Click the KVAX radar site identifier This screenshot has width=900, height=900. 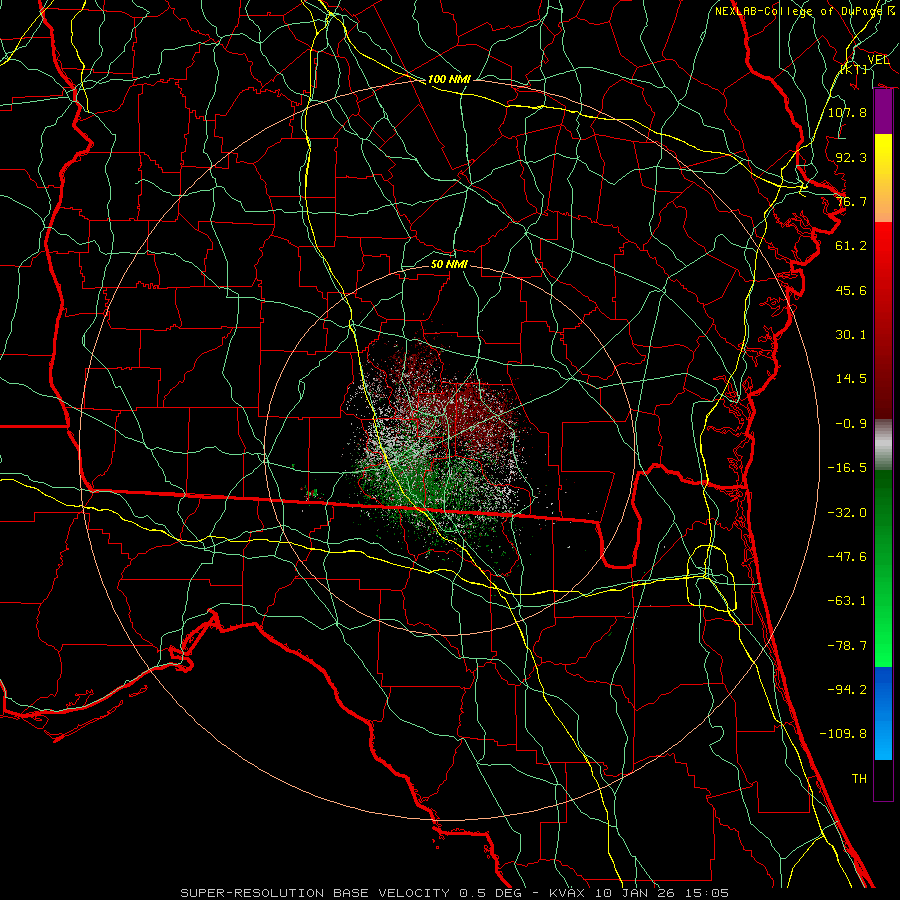point(567,893)
